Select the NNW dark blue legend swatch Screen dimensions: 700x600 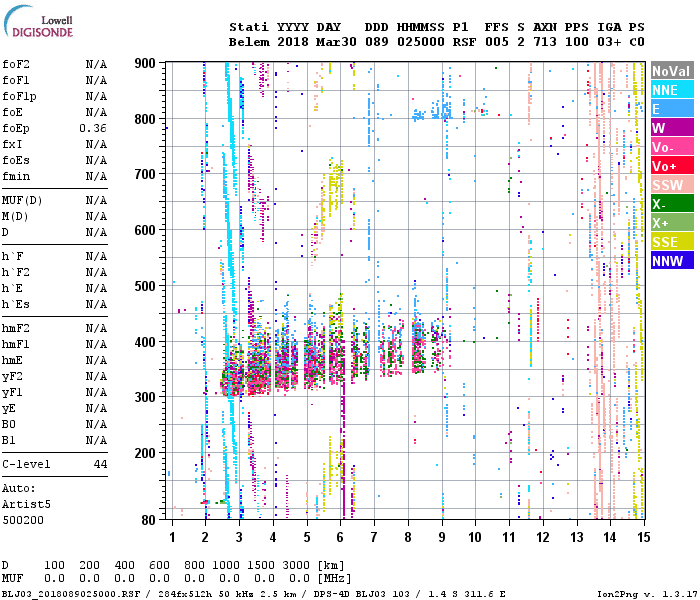(x=672, y=260)
